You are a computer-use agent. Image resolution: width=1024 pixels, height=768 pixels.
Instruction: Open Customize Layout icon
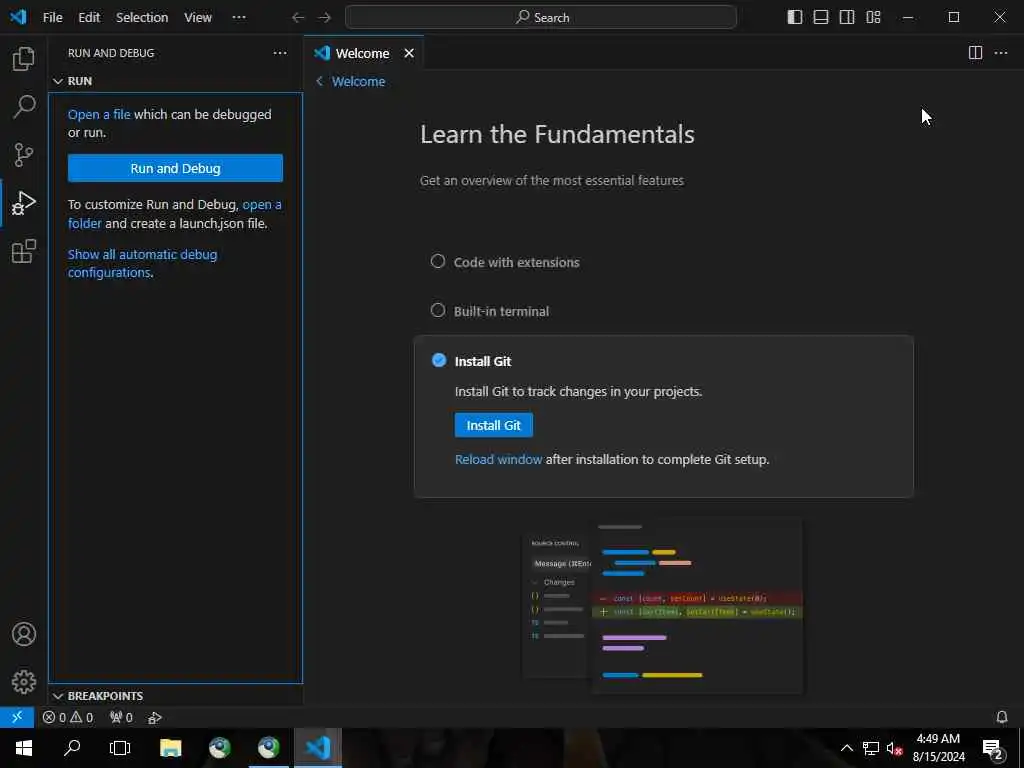[x=873, y=17]
